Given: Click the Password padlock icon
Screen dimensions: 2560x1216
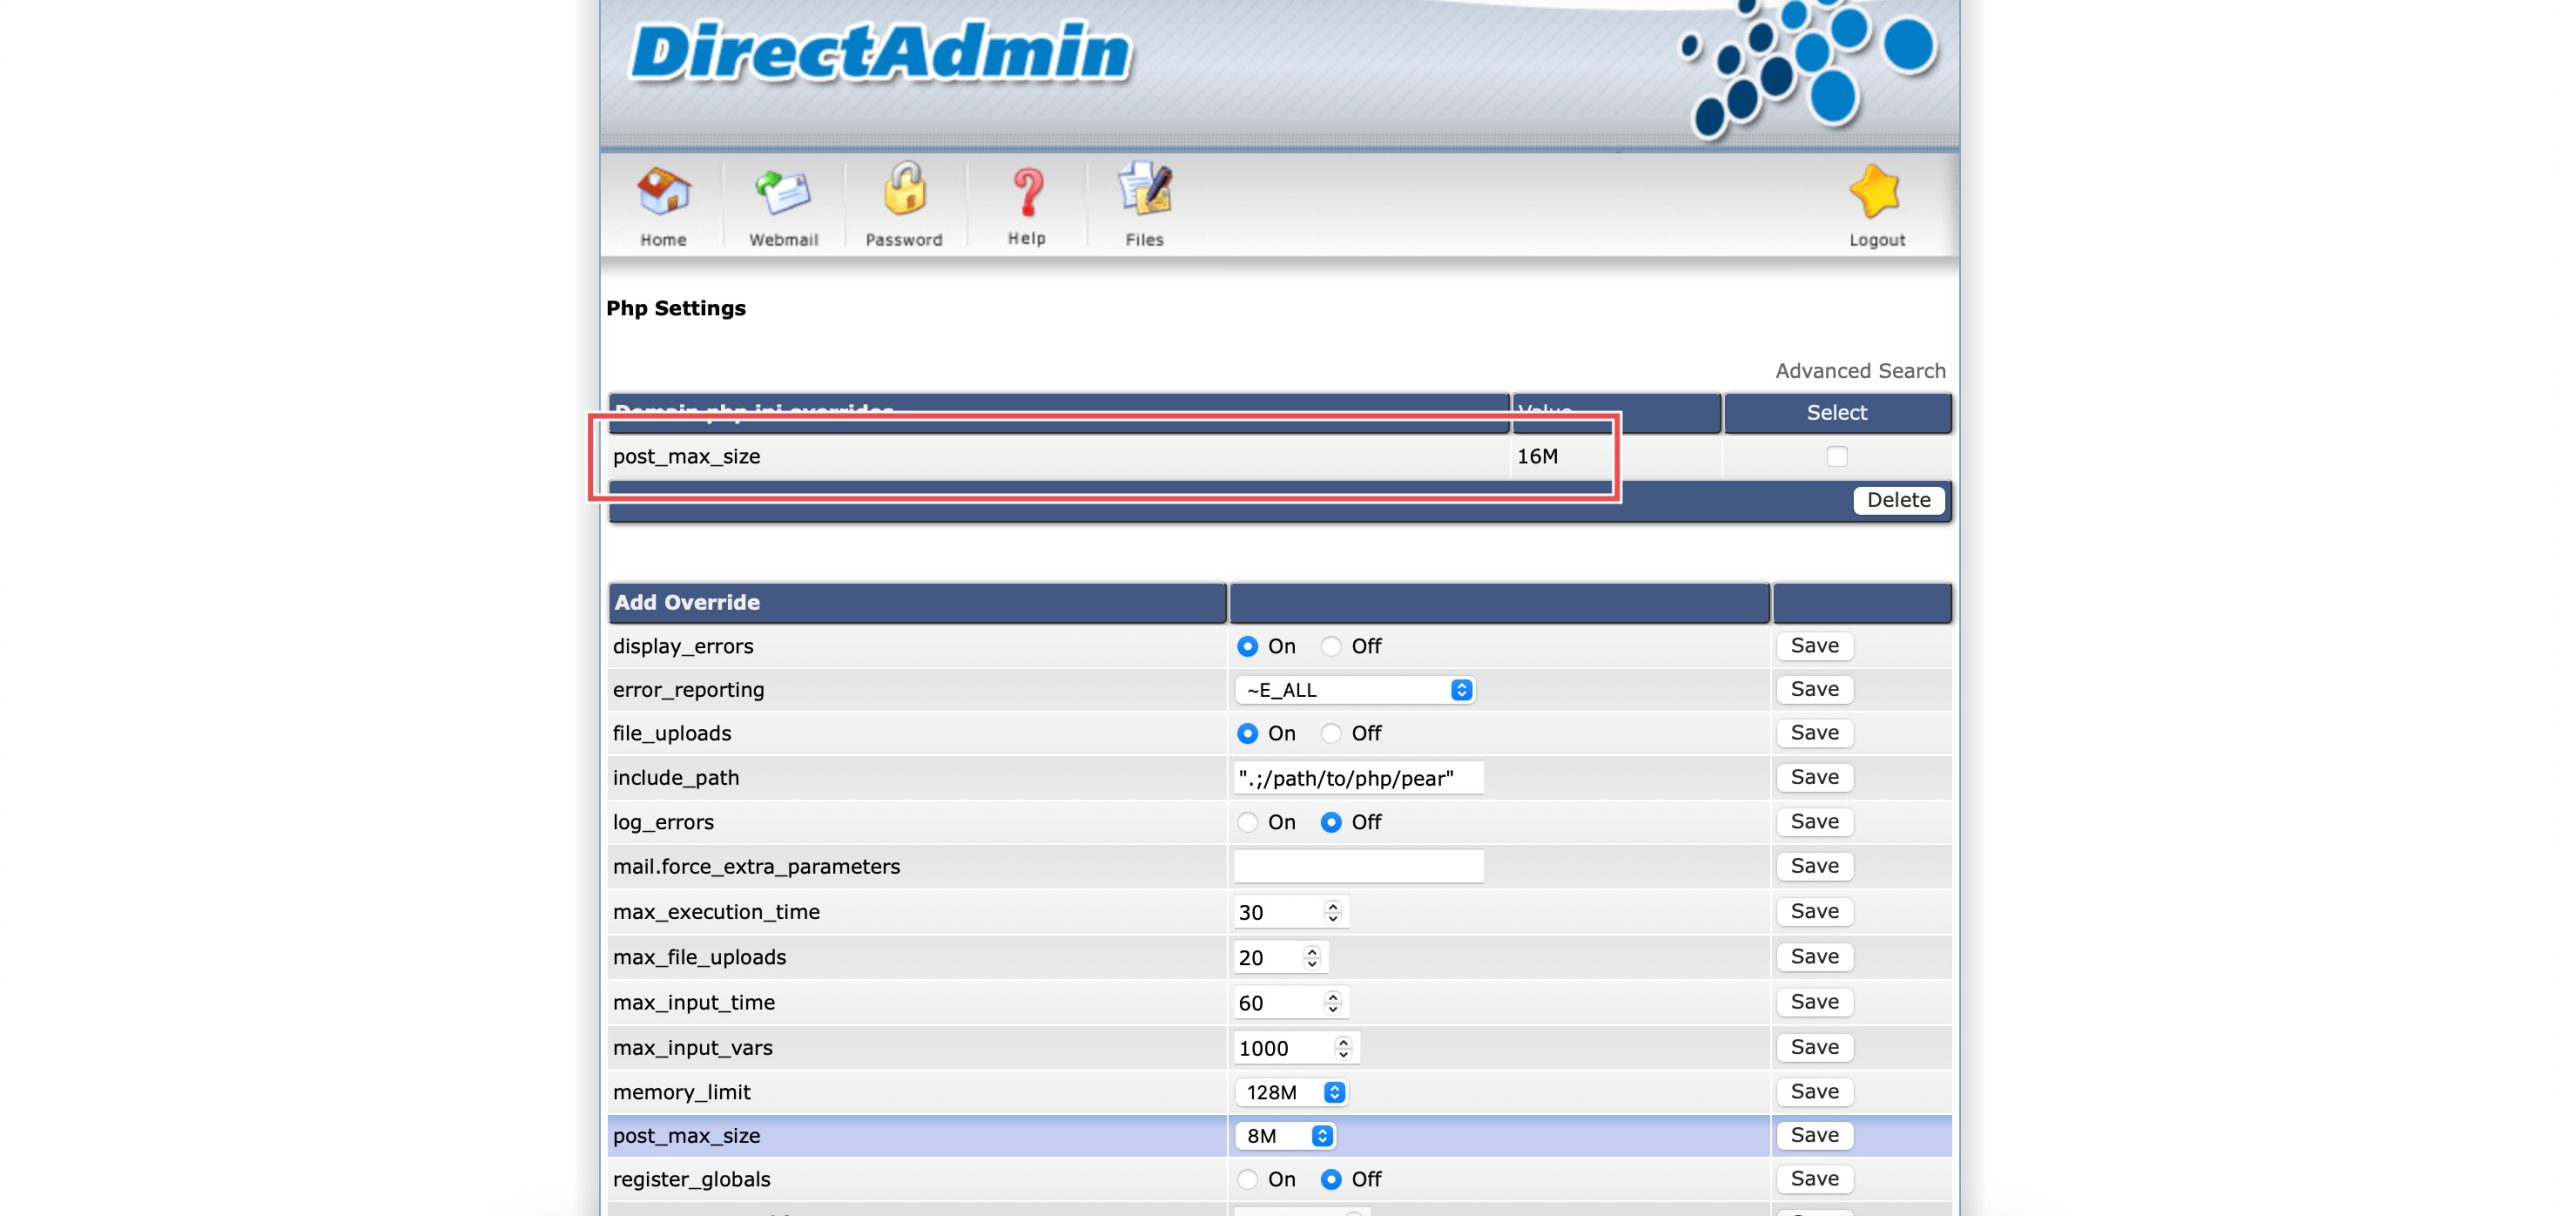Looking at the screenshot, I should (x=904, y=190).
